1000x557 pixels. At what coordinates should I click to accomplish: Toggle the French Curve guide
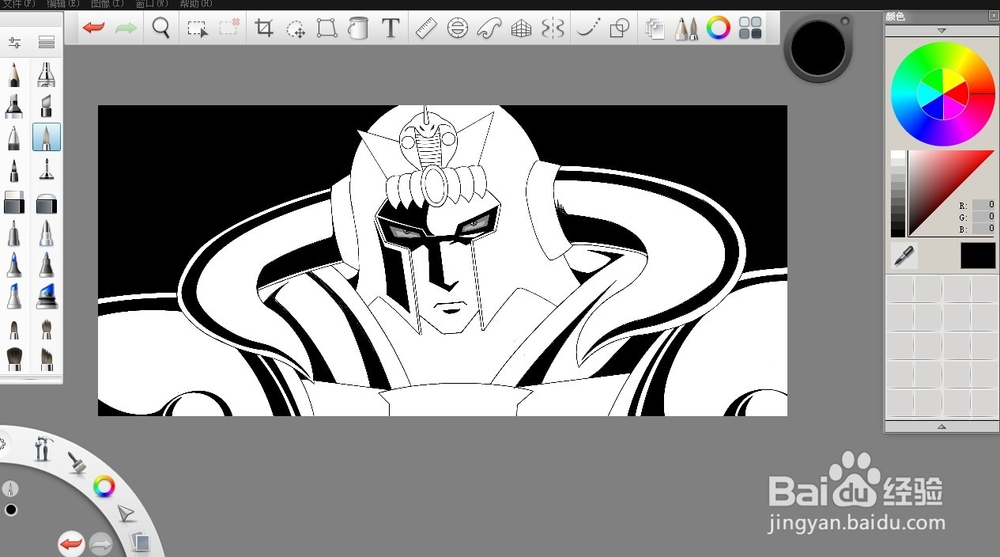point(489,28)
